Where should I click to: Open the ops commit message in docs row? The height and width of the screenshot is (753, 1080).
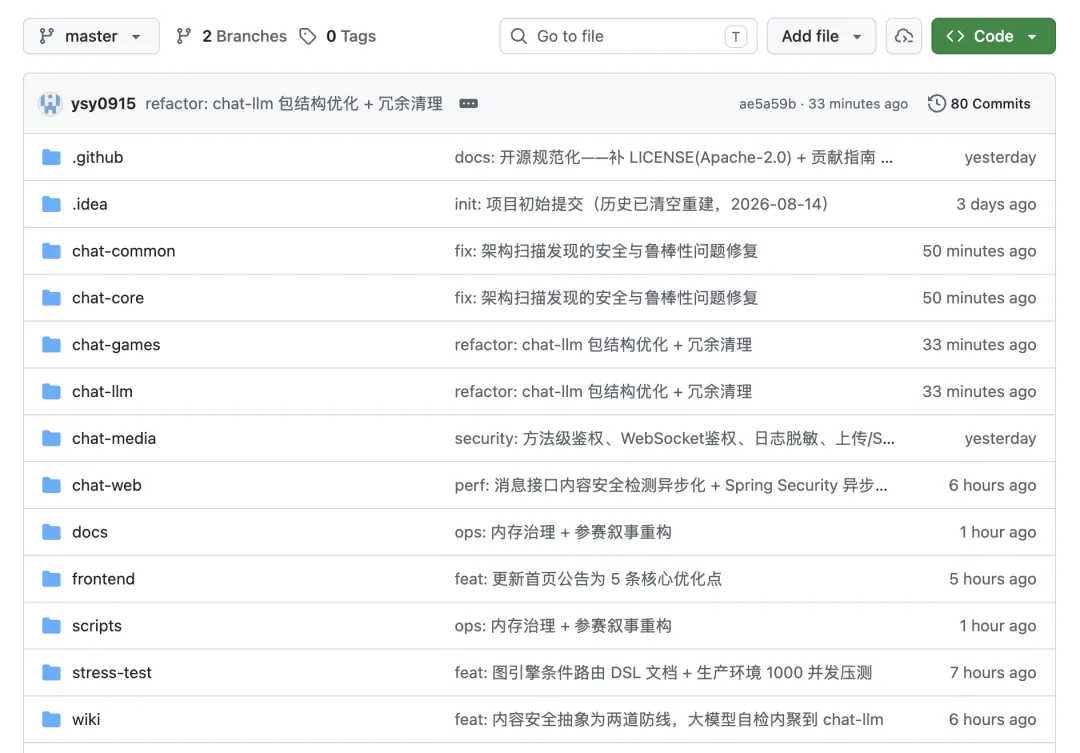pyautogui.click(x=563, y=532)
